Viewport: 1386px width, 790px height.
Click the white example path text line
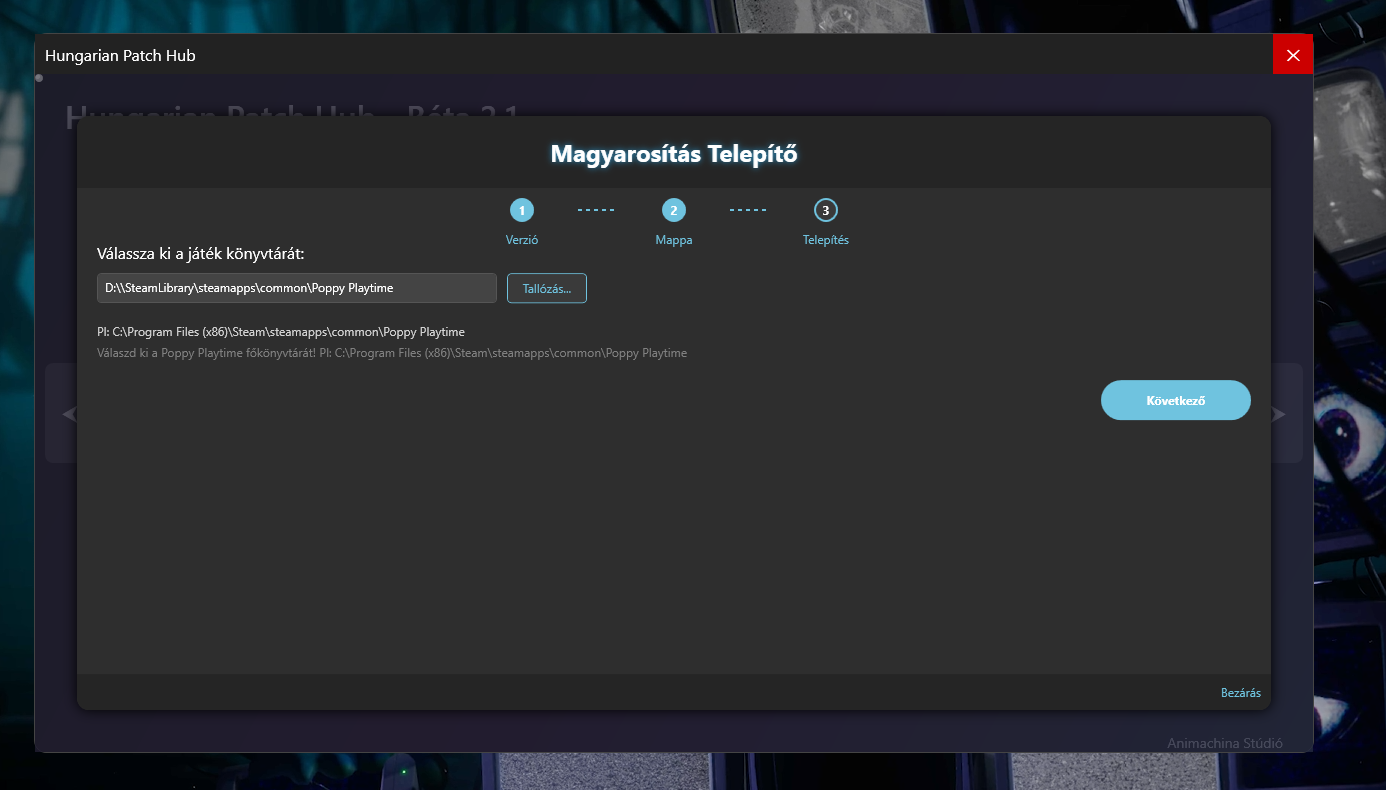point(281,332)
